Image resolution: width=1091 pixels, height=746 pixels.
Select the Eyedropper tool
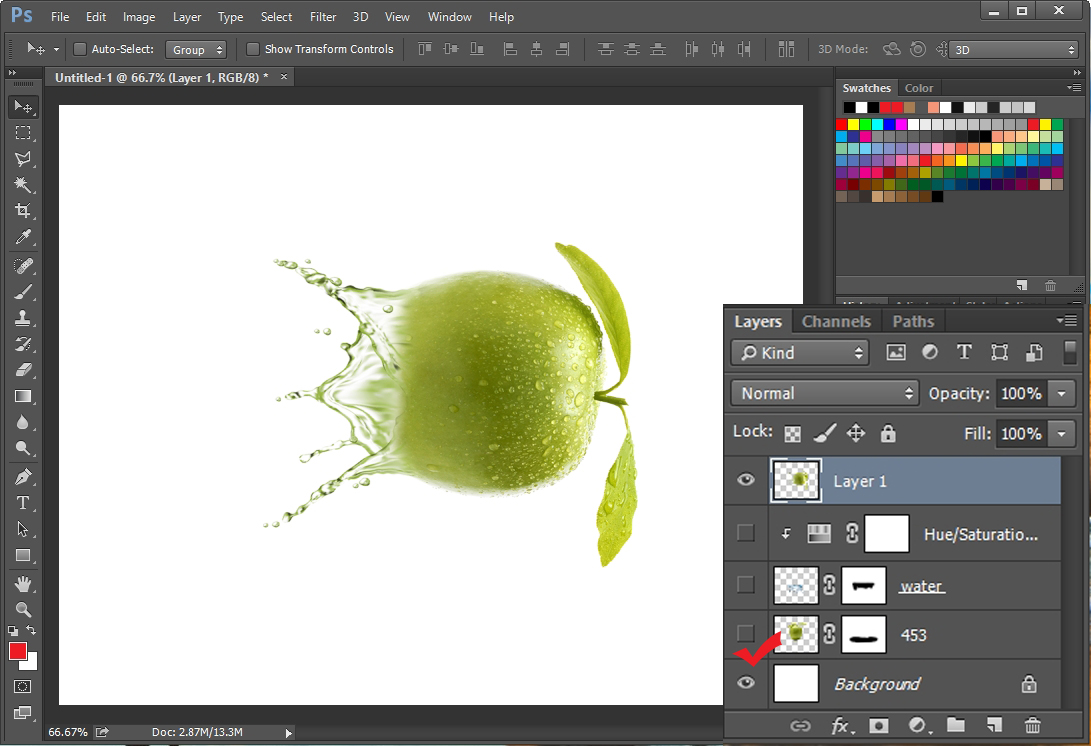tap(23, 237)
